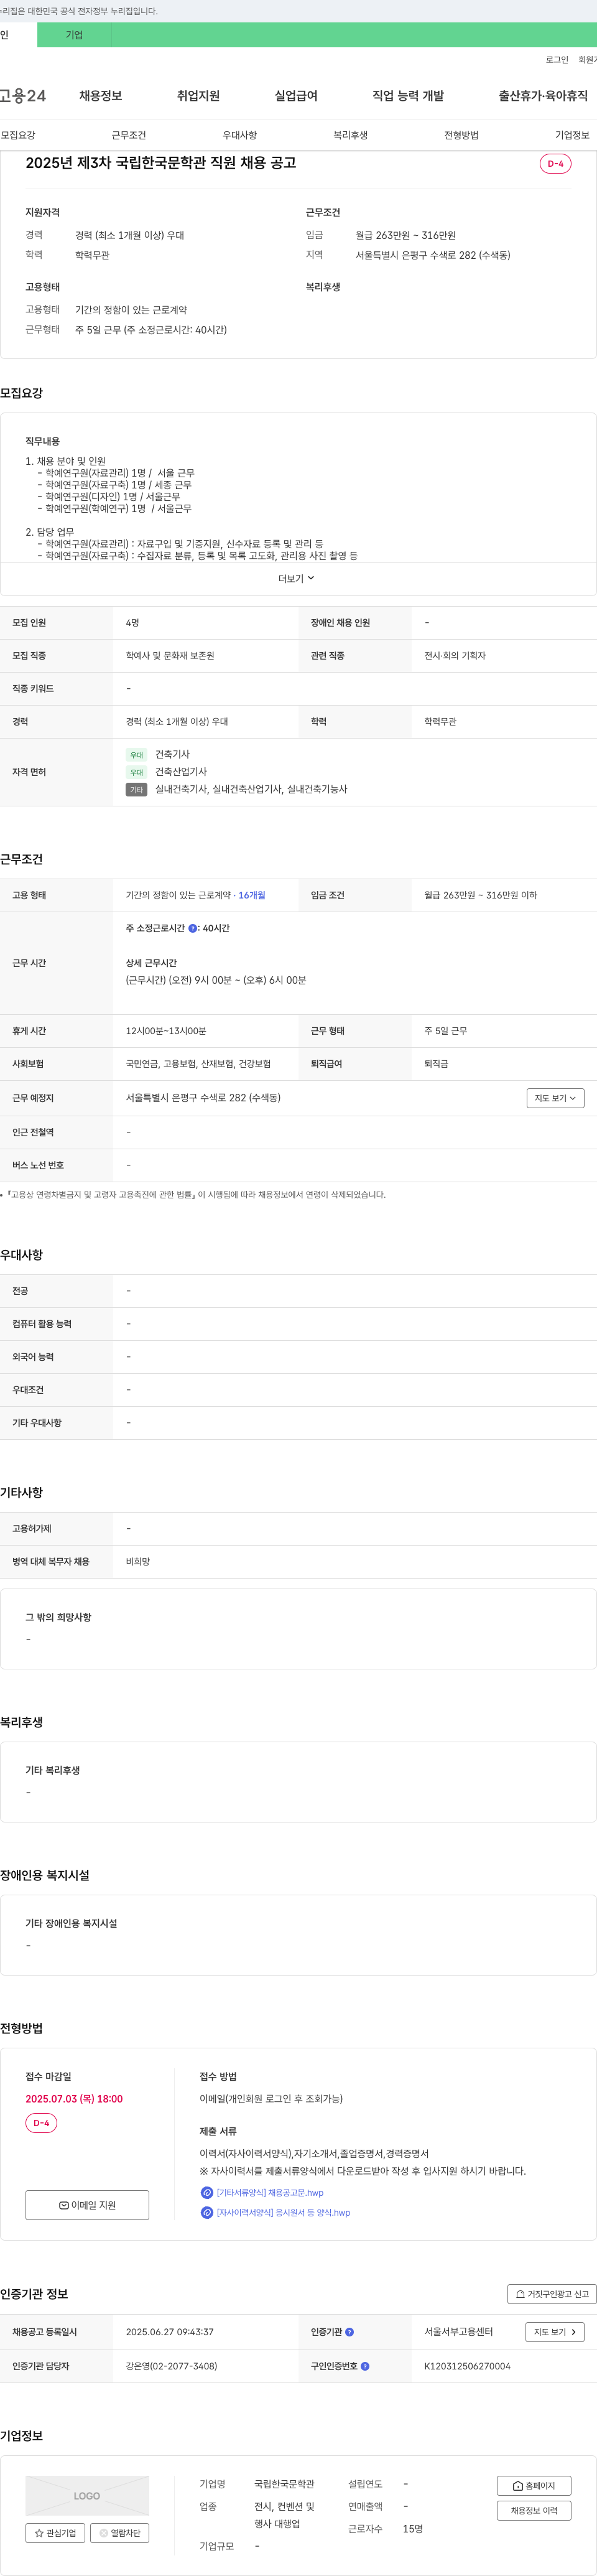Screen dimensions: 597x2576
Task: Open the 직업 능력 개발 menu
Action: click(408, 96)
